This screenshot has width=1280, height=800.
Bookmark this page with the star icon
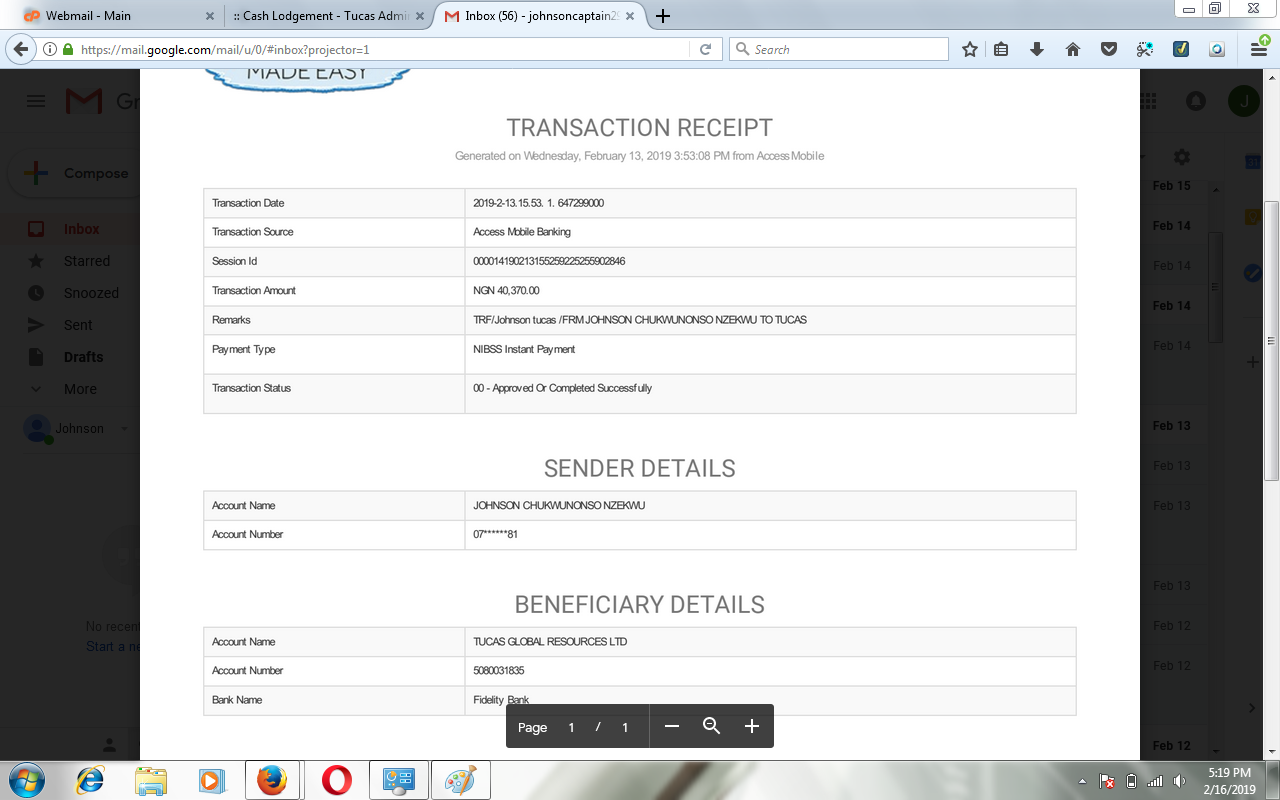coord(969,49)
